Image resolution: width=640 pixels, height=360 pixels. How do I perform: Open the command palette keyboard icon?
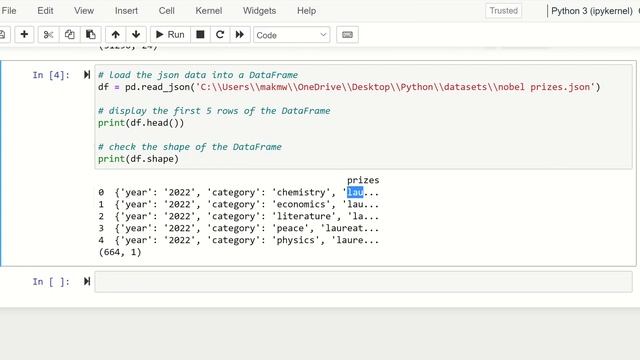point(347,35)
